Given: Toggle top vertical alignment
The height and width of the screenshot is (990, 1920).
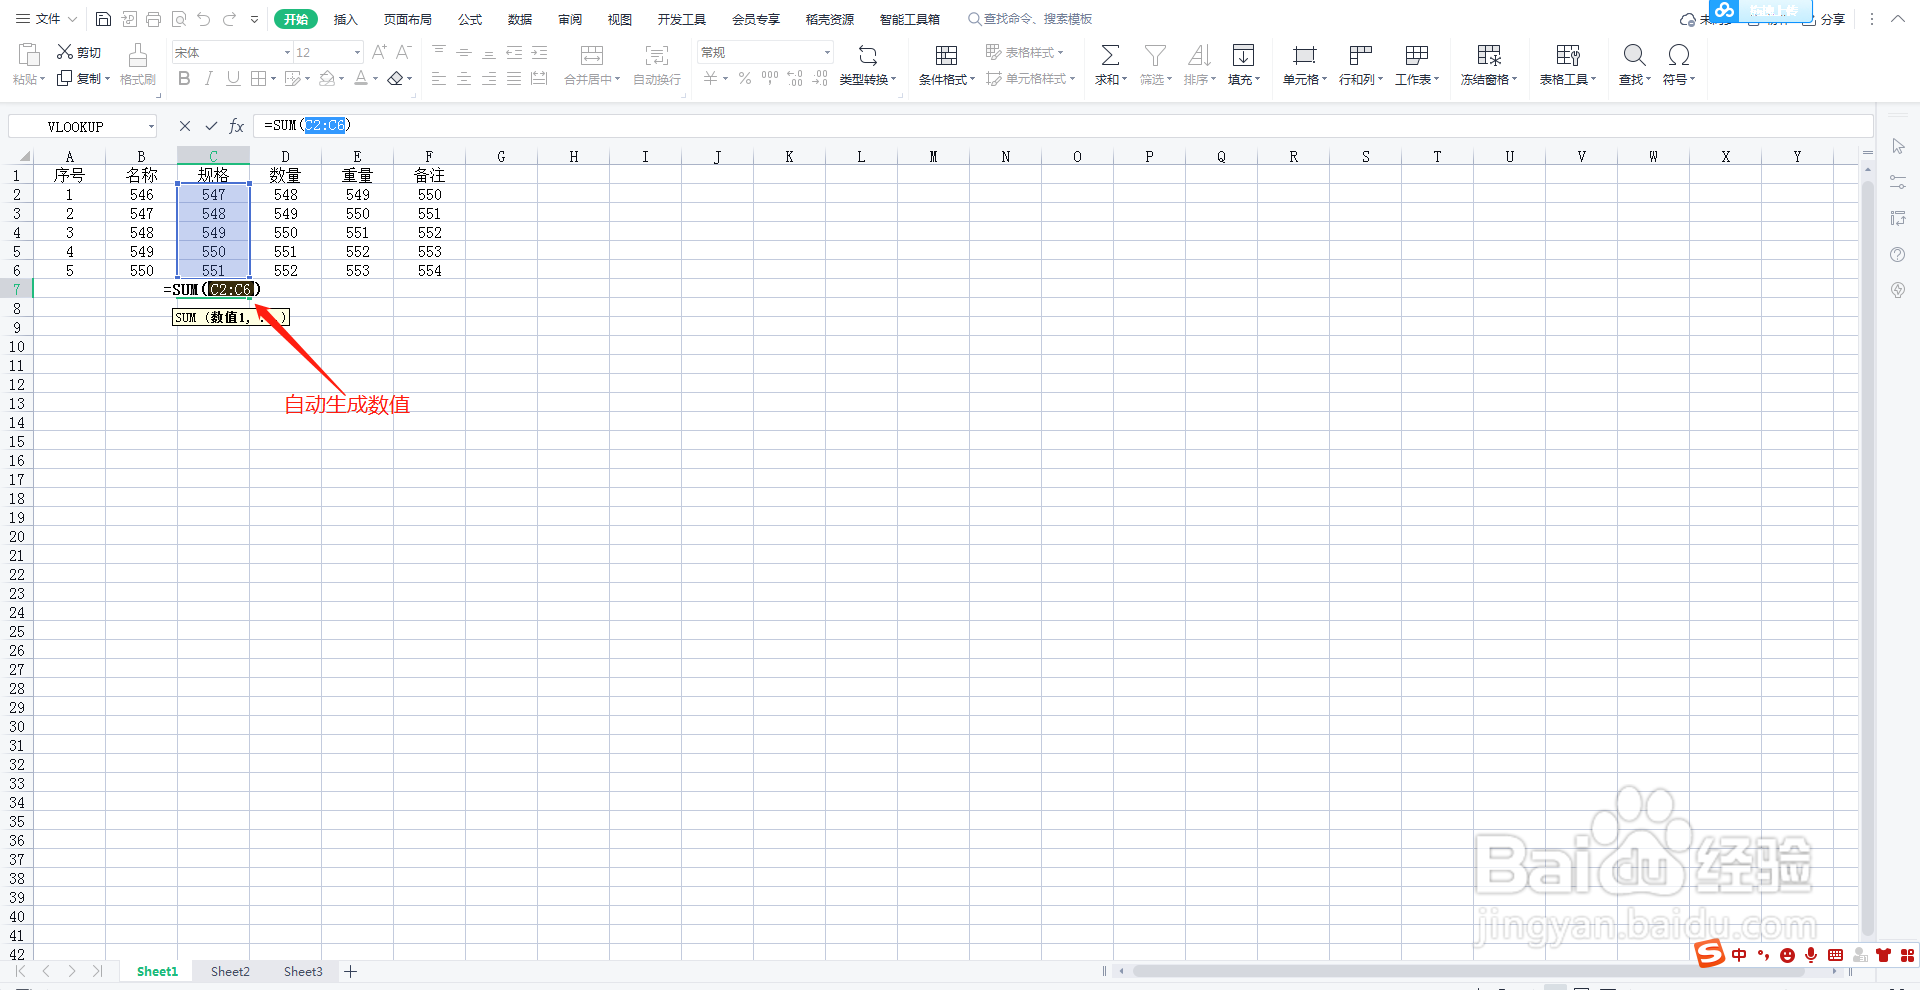Looking at the screenshot, I should 439,52.
